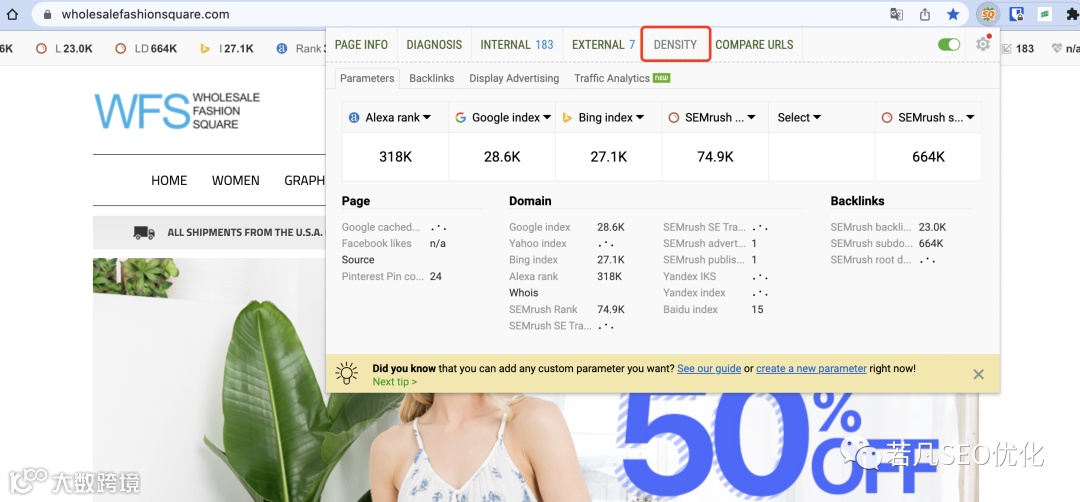Open the Display Advertising sub-tab
Screen dimensions: 1080x502
pos(514,78)
